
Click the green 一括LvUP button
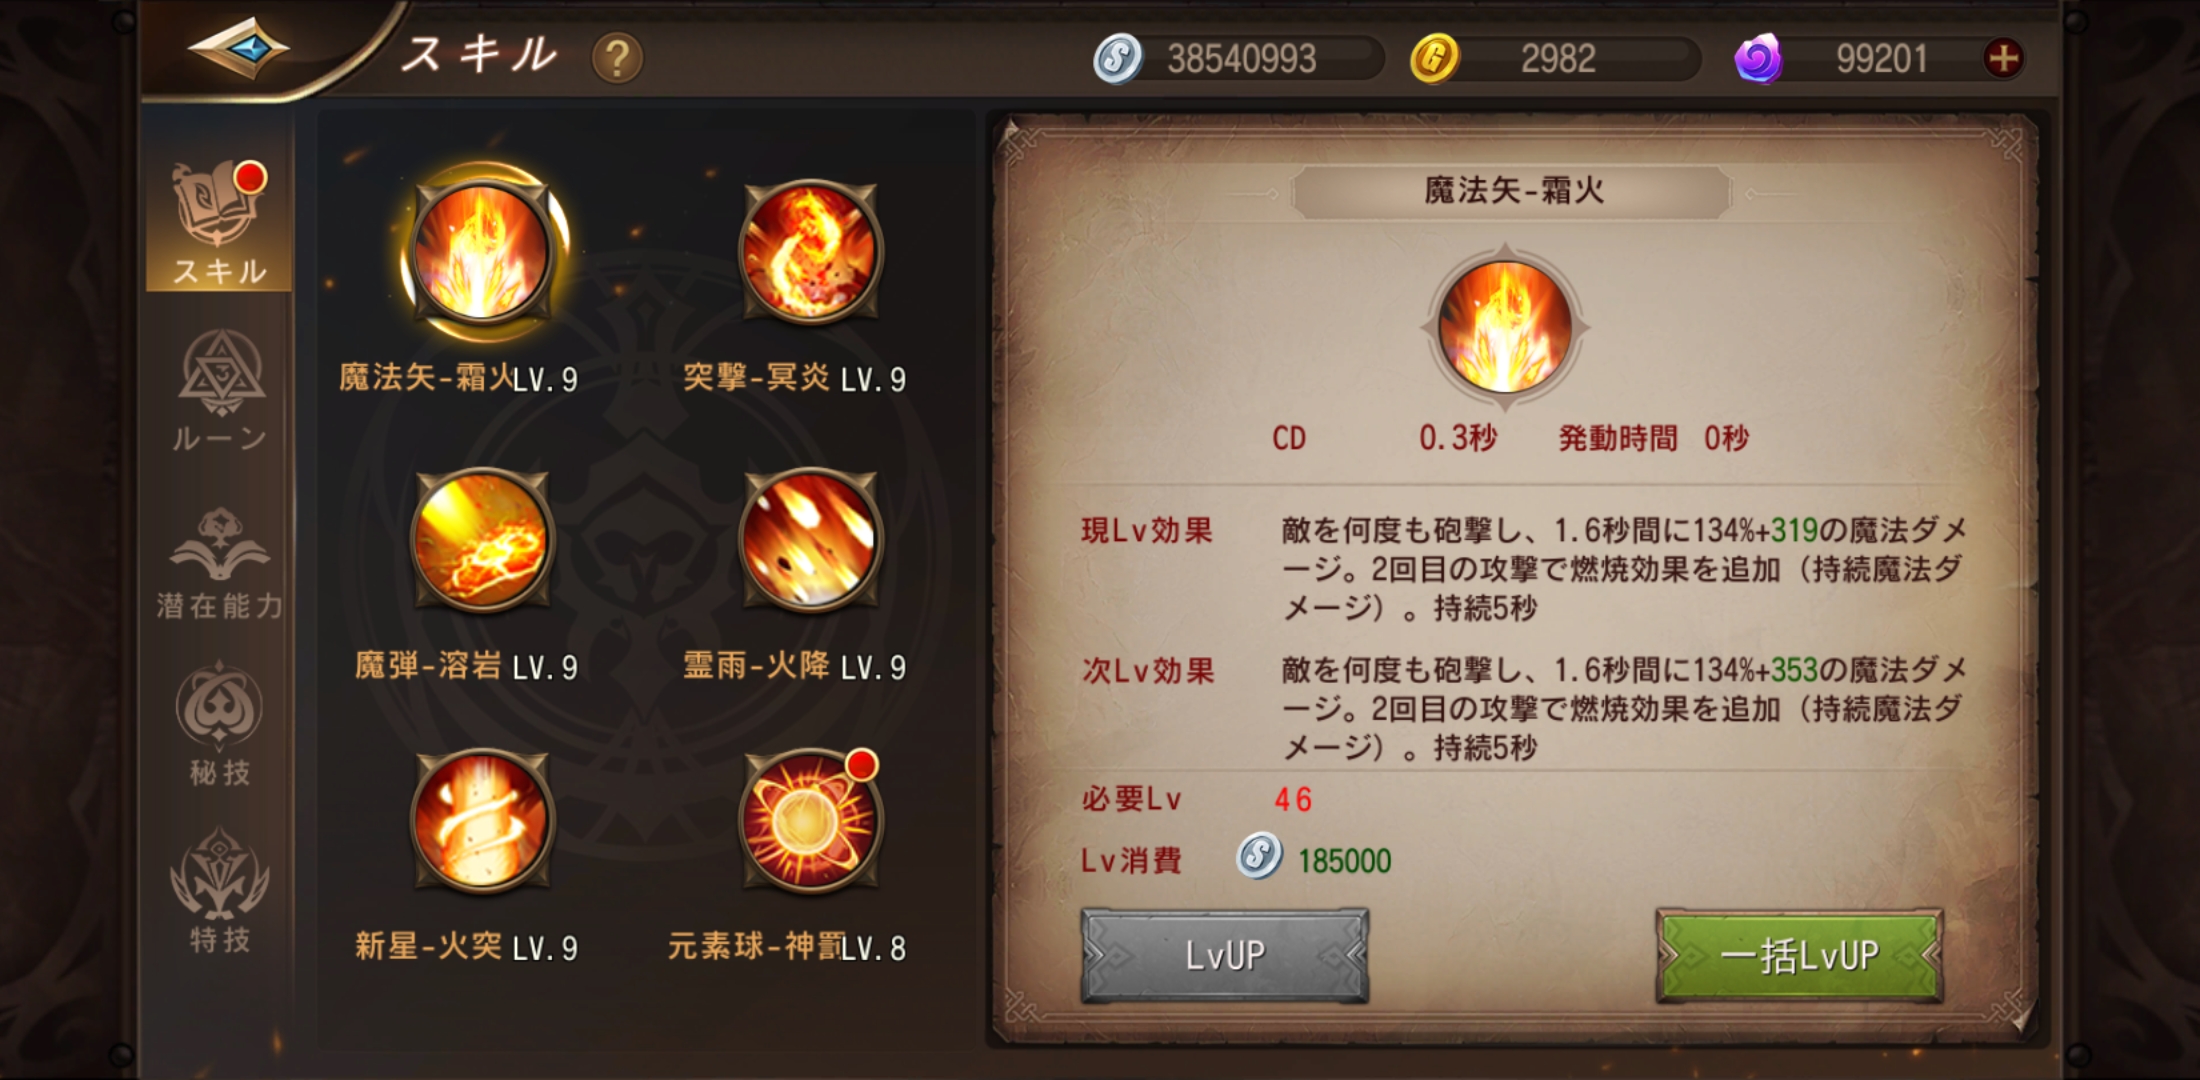pos(1799,955)
